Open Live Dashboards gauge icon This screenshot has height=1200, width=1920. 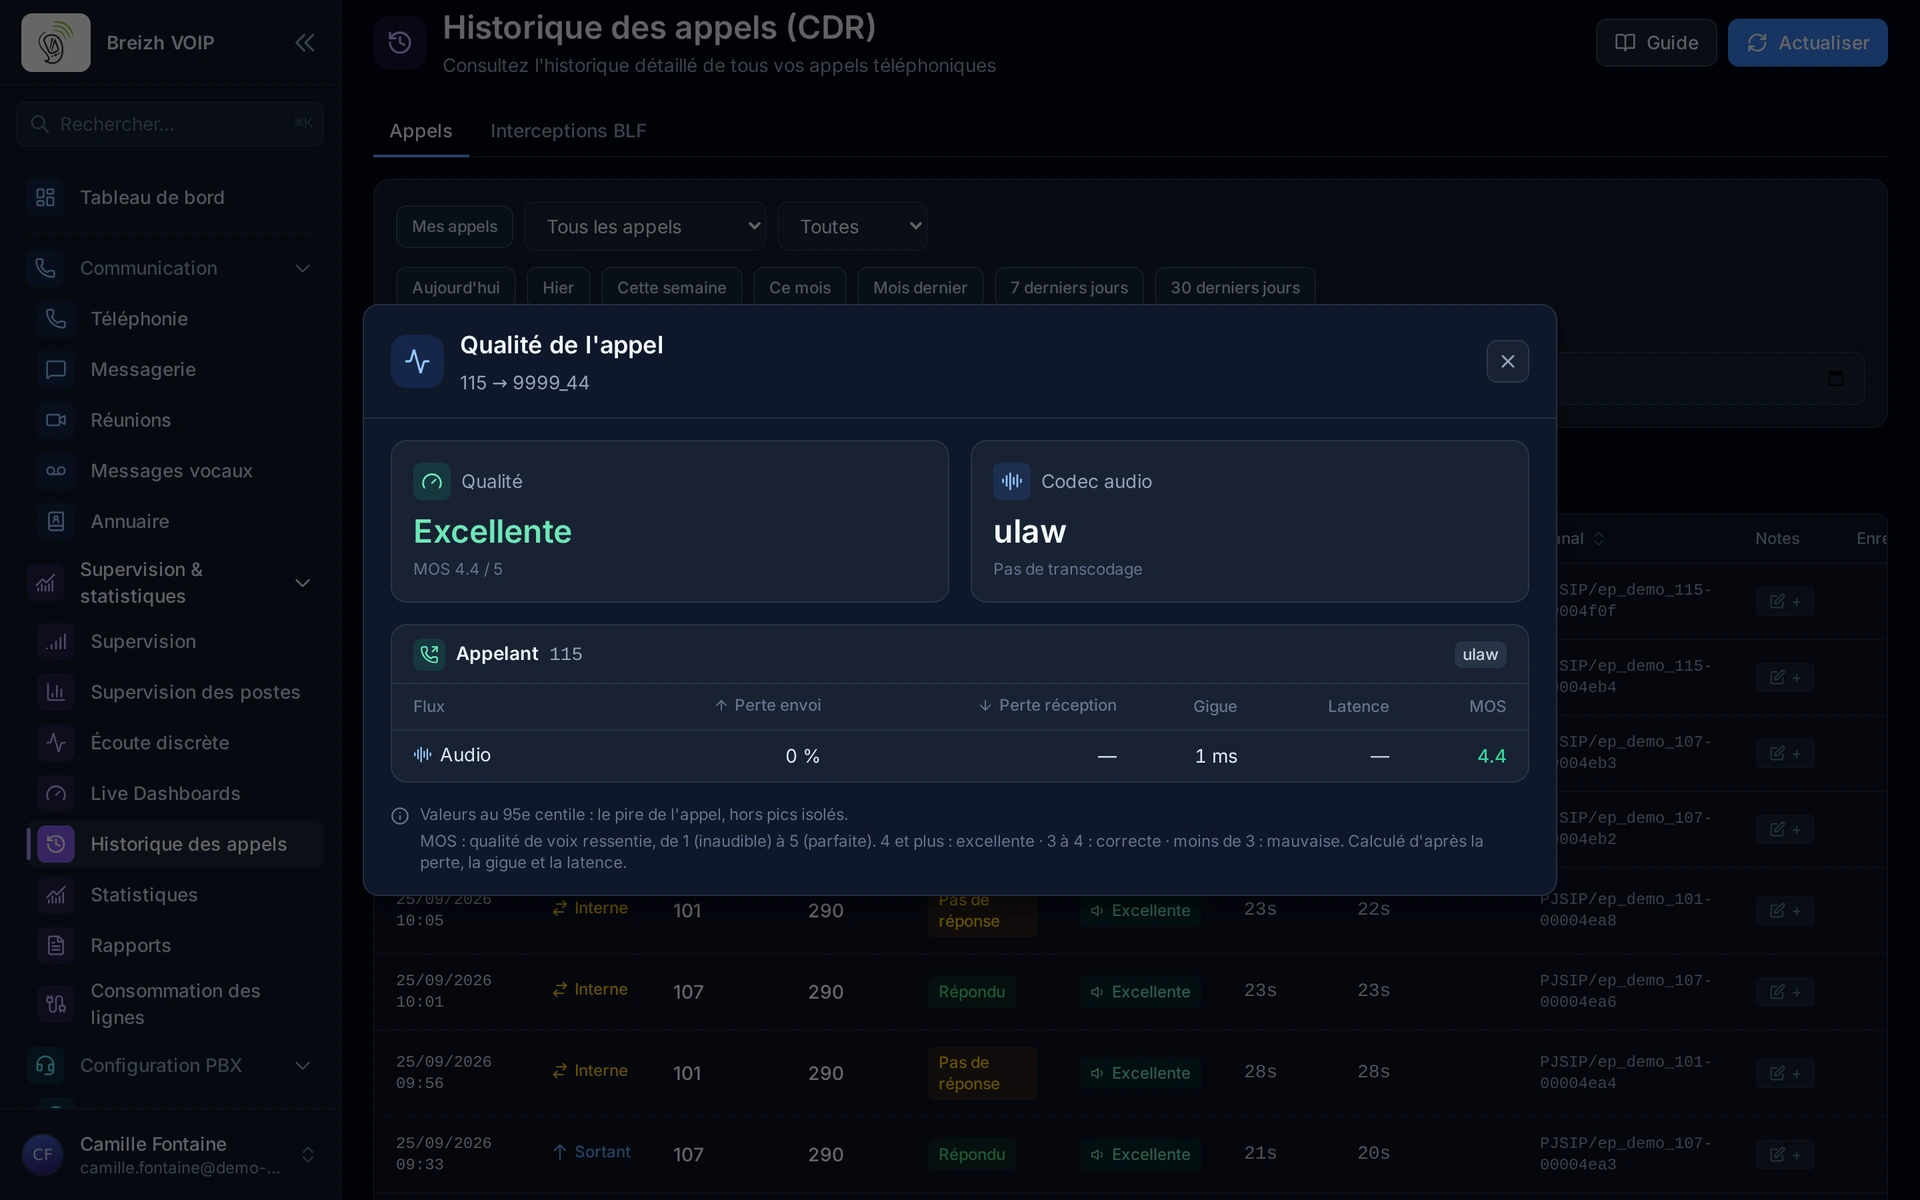coord(56,794)
